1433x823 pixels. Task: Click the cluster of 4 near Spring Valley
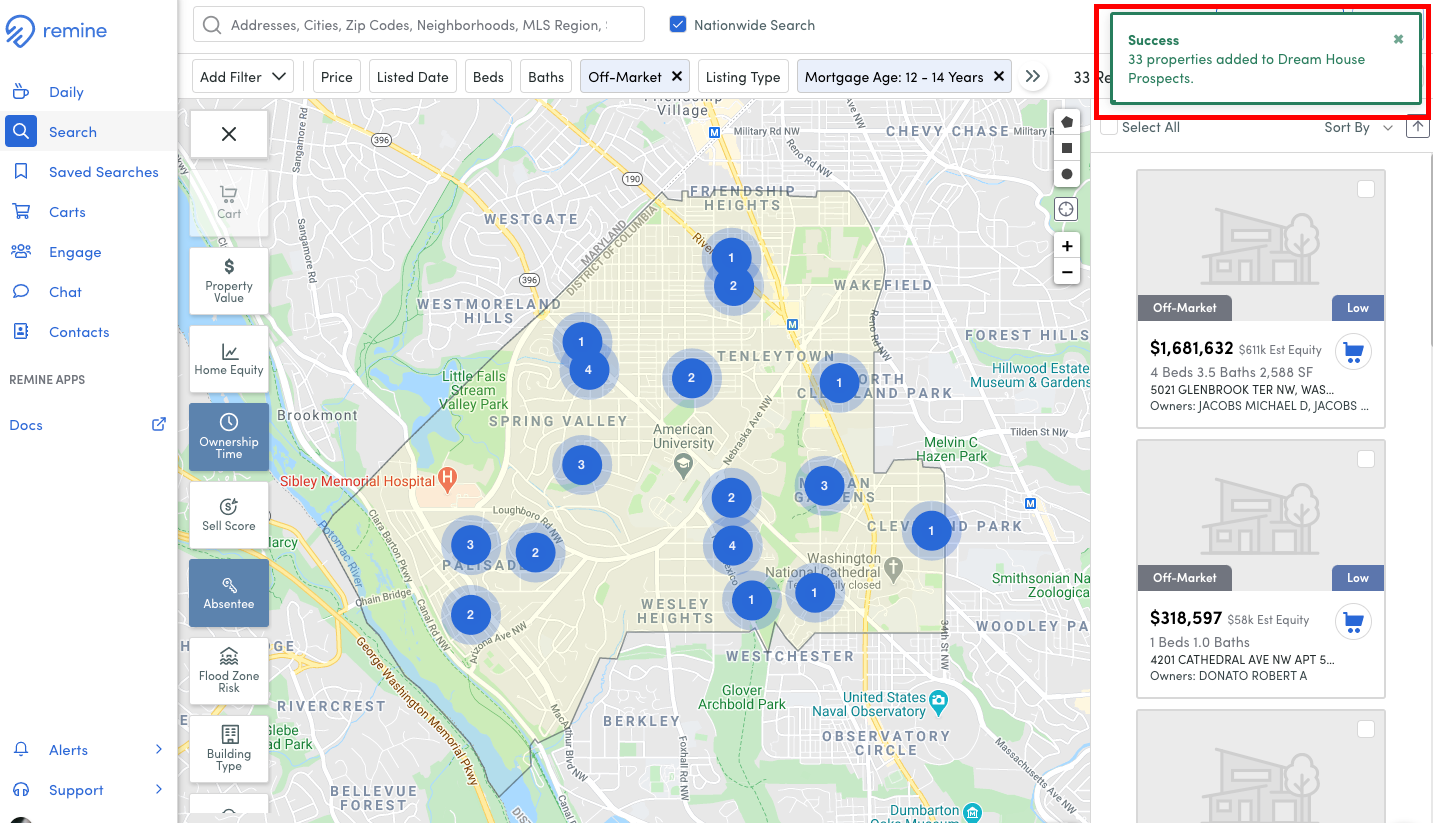pyautogui.click(x=588, y=370)
